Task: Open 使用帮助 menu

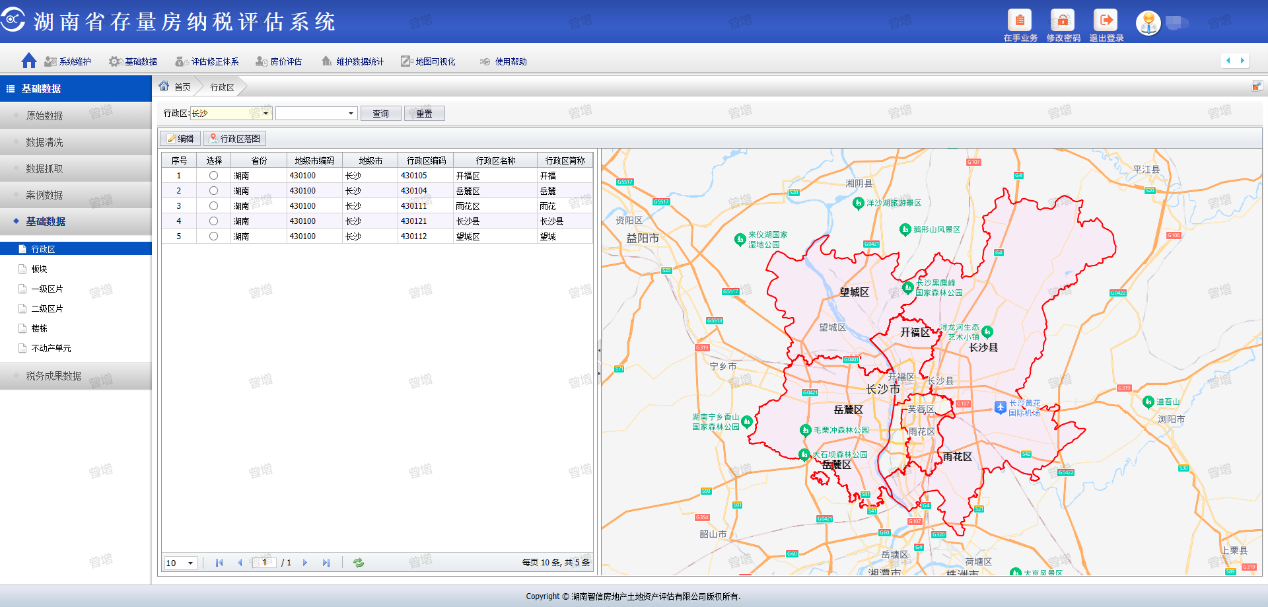Action: coord(504,62)
